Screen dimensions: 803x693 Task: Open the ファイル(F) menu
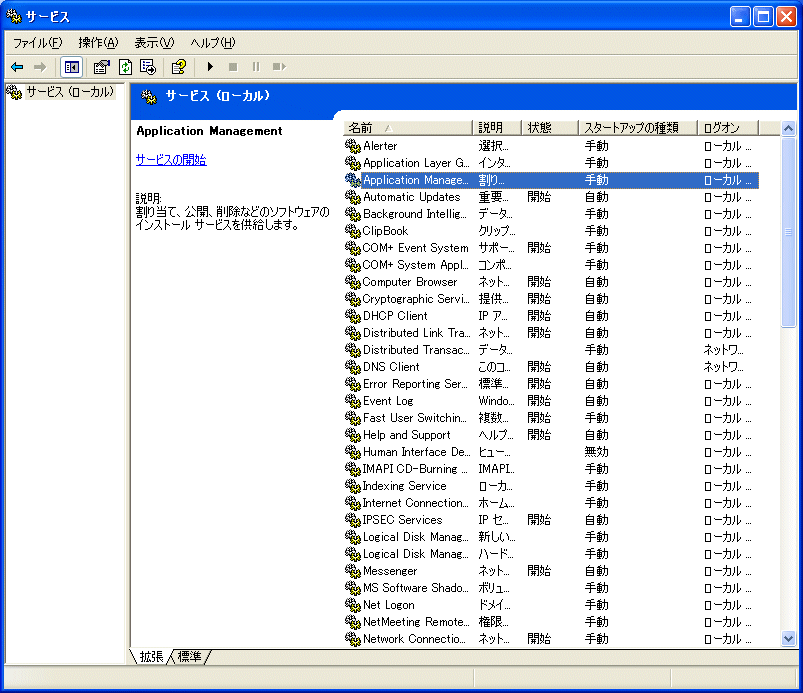(37, 43)
